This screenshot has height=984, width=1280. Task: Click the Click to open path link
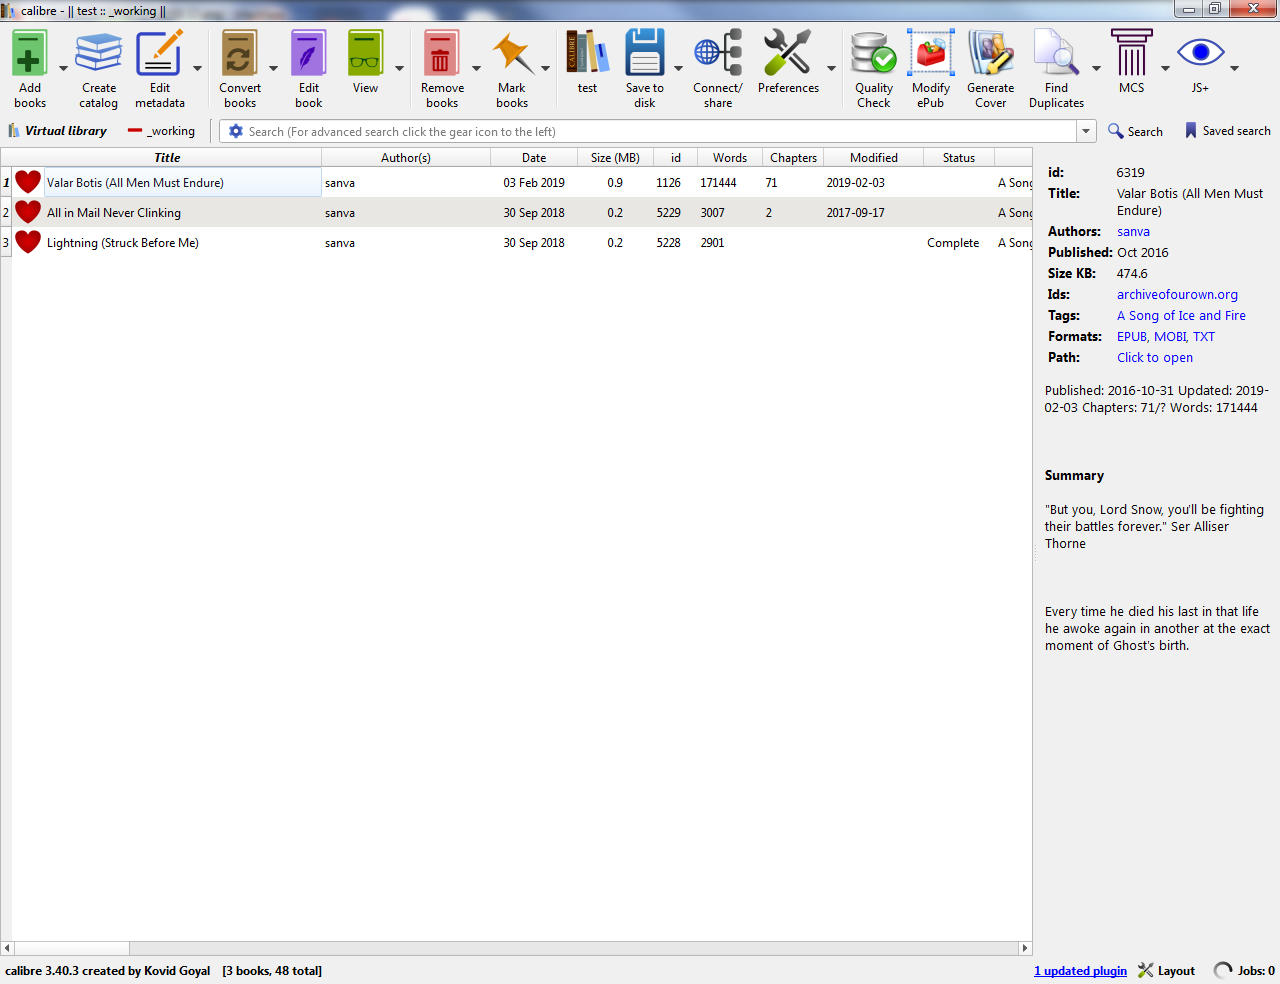pos(1155,357)
